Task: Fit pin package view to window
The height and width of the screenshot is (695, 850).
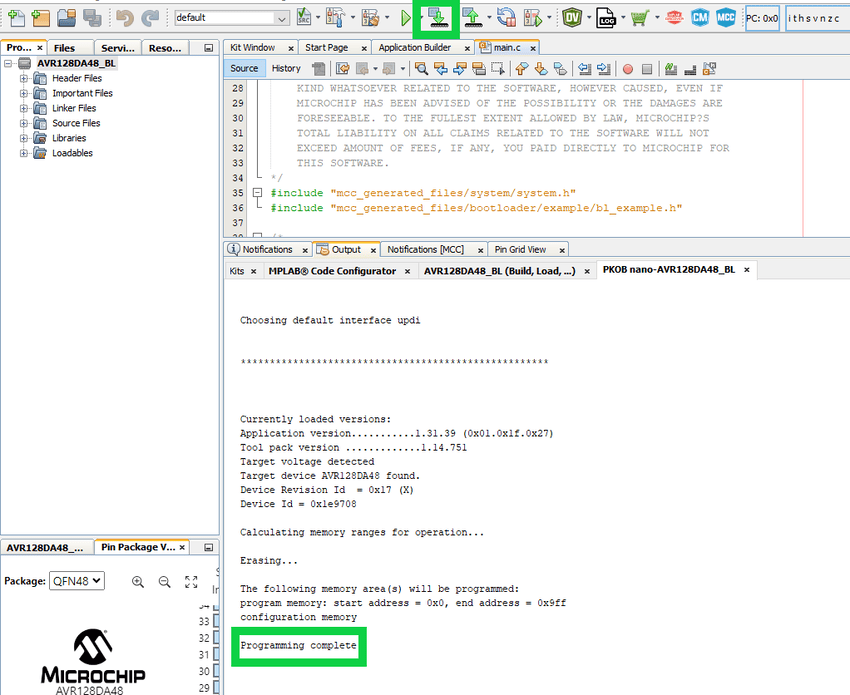Action: click(191, 581)
